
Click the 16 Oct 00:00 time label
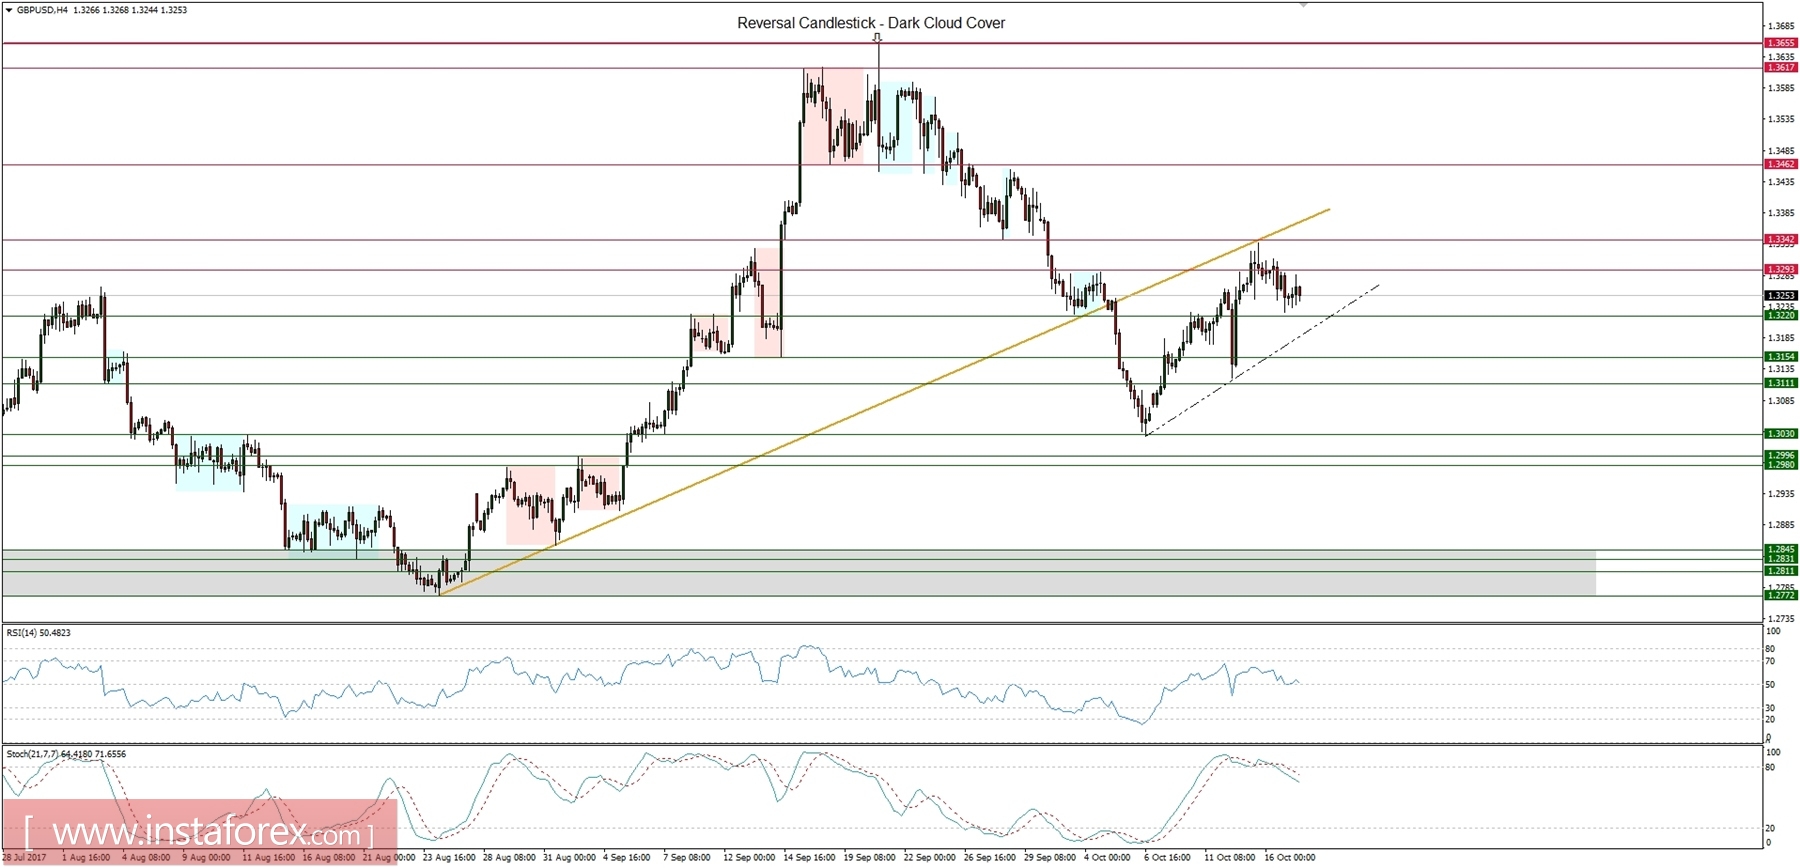[1289, 857]
